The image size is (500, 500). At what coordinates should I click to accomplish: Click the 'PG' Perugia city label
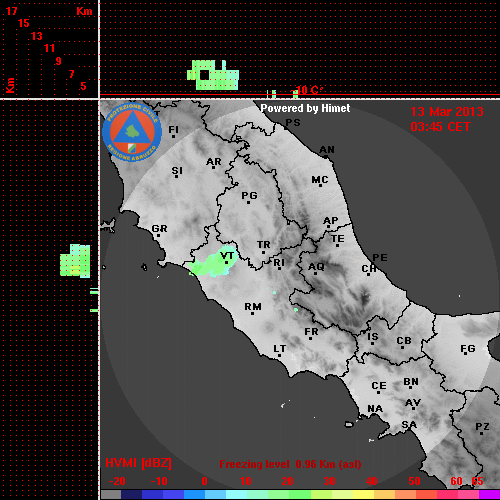coord(249,195)
